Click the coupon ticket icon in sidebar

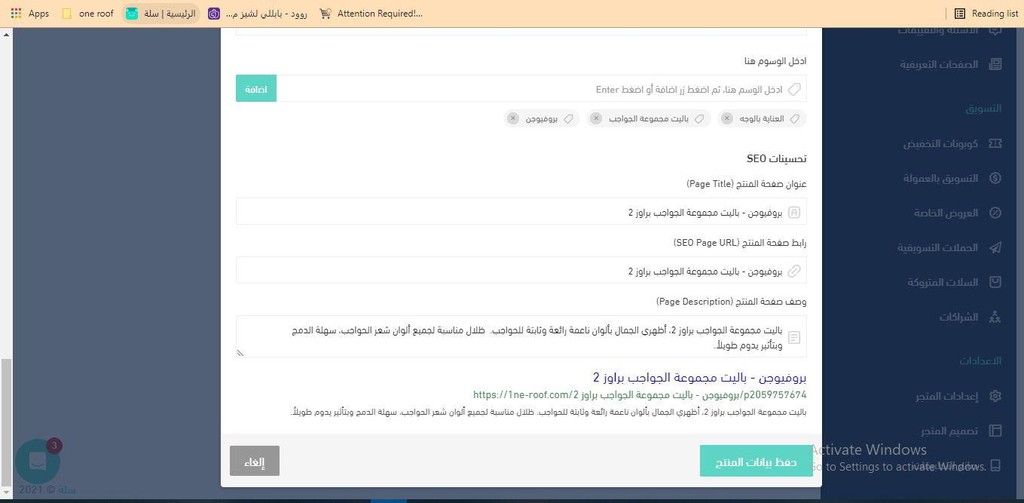point(995,144)
